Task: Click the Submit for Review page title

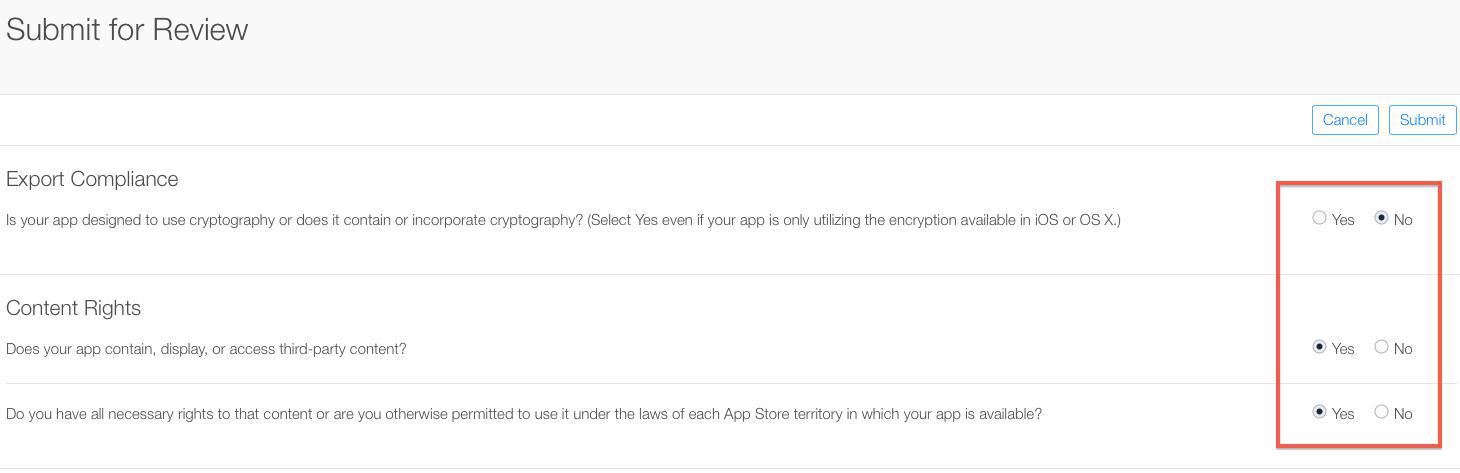Action: [x=127, y=30]
